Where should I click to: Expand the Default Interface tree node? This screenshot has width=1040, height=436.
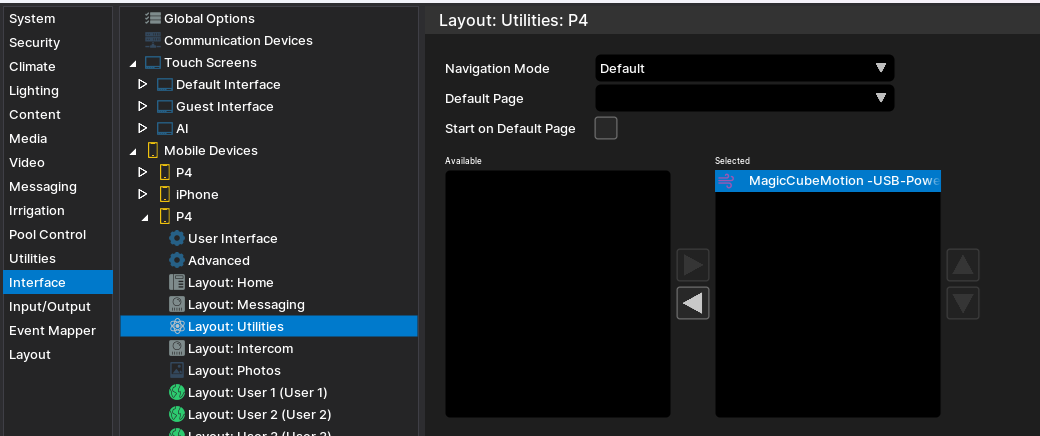[143, 85]
